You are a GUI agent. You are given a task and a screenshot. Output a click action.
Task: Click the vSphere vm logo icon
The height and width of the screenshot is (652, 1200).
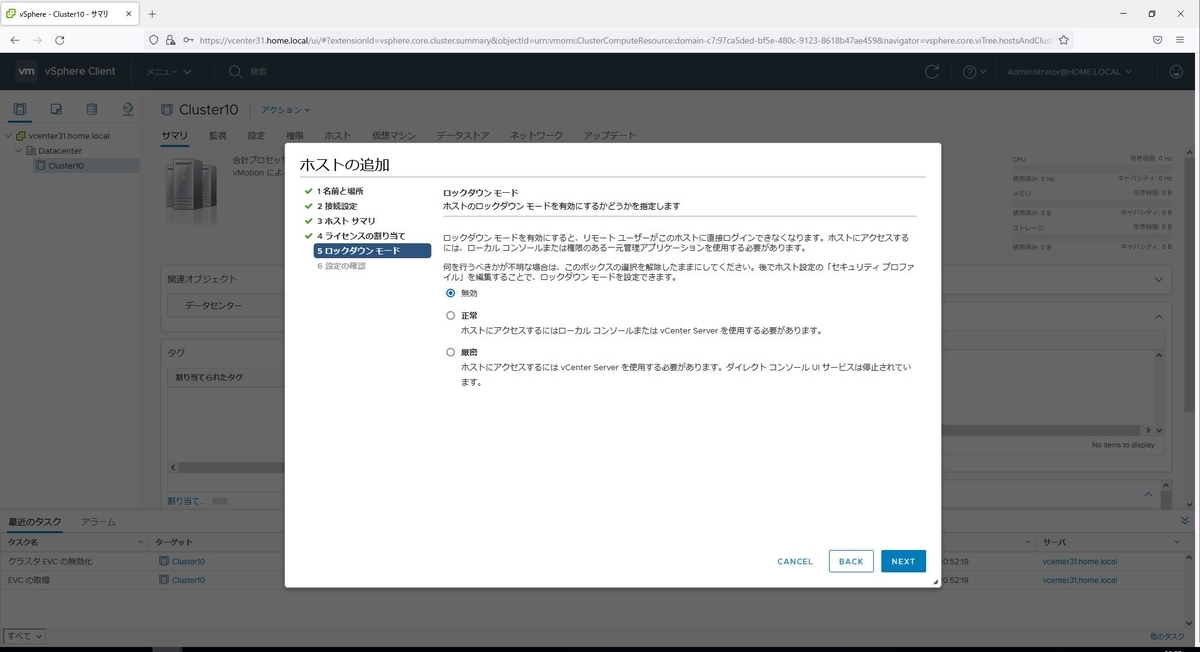(x=27, y=71)
